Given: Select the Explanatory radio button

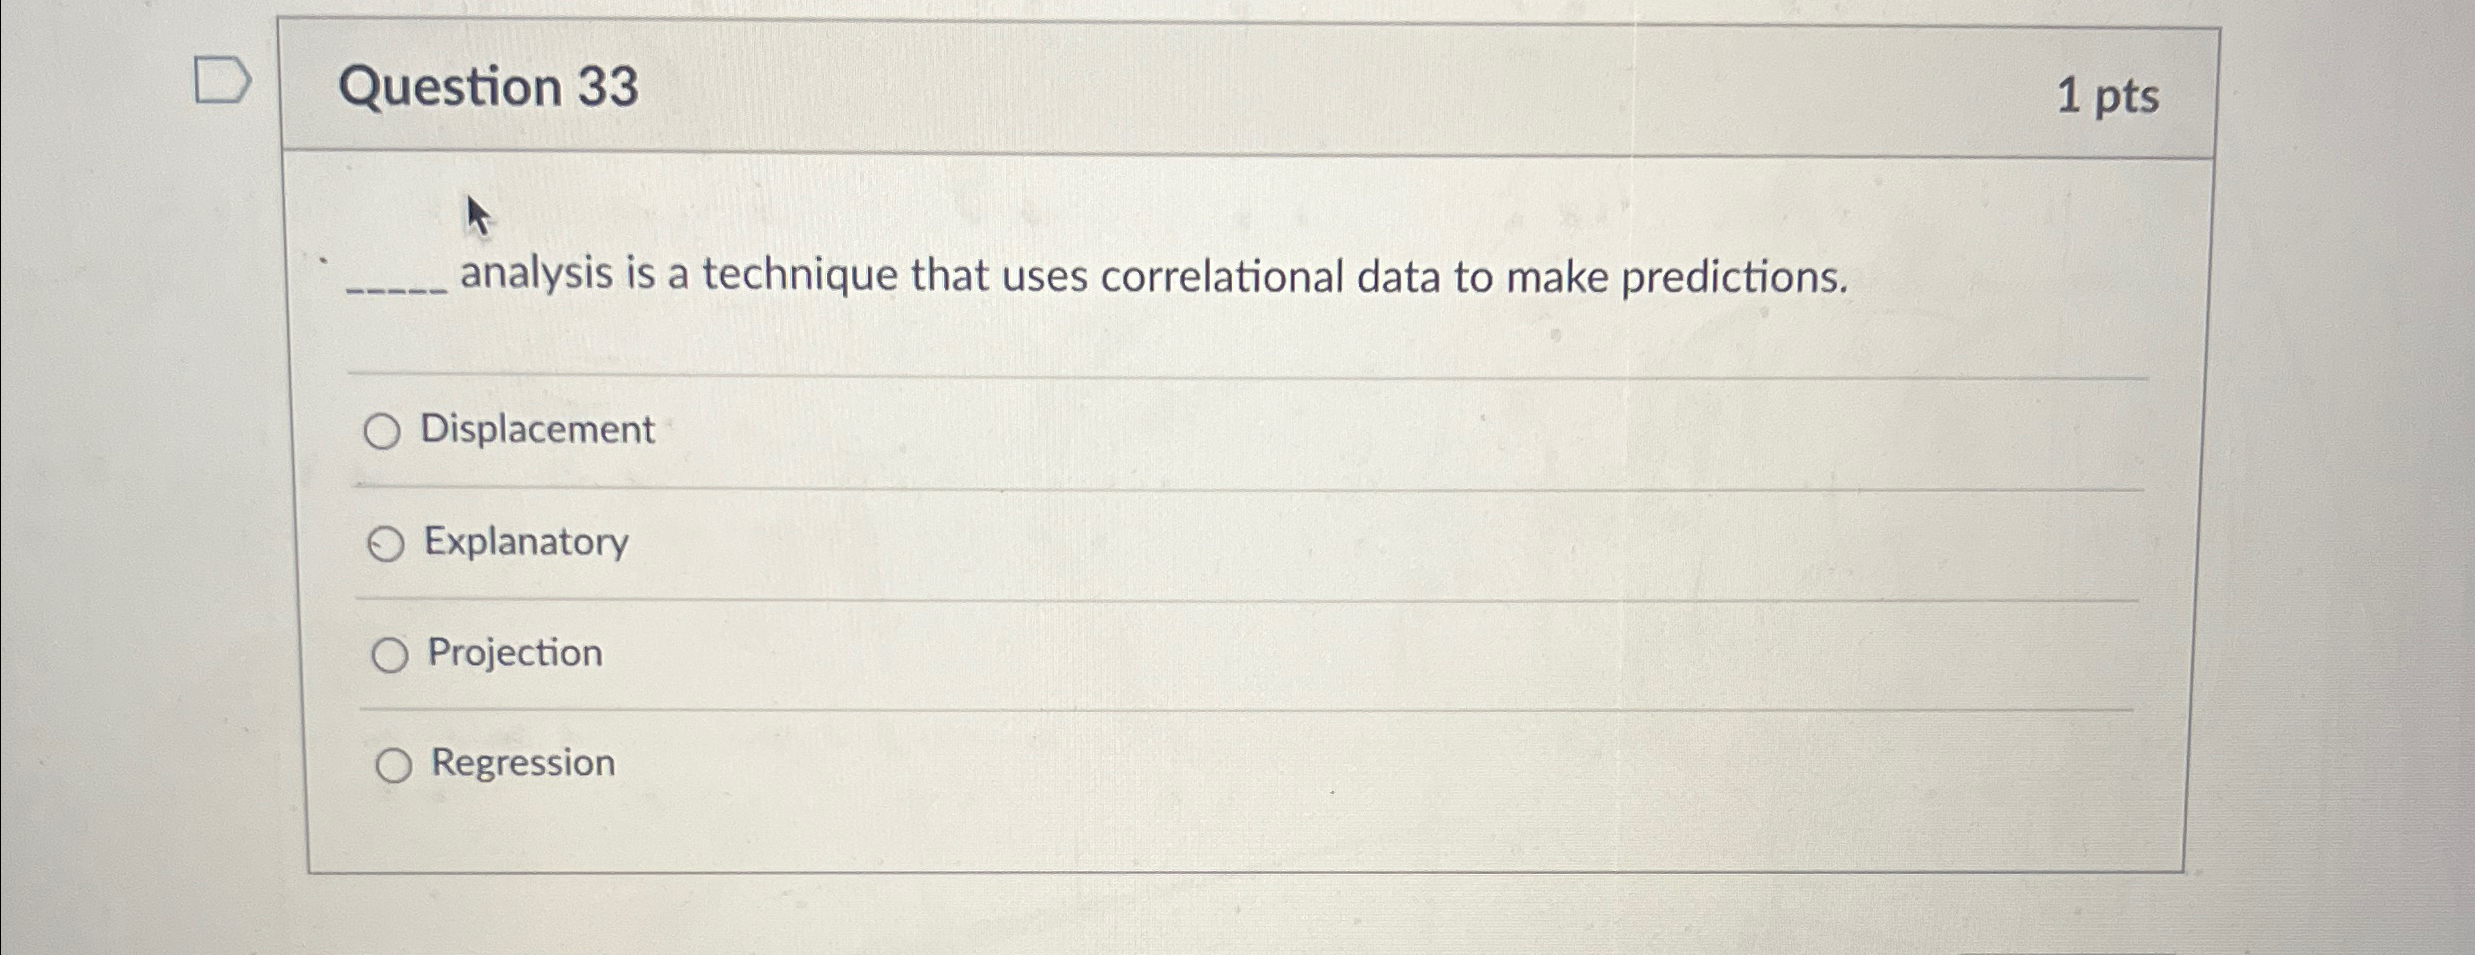Looking at the screenshot, I should [x=388, y=544].
